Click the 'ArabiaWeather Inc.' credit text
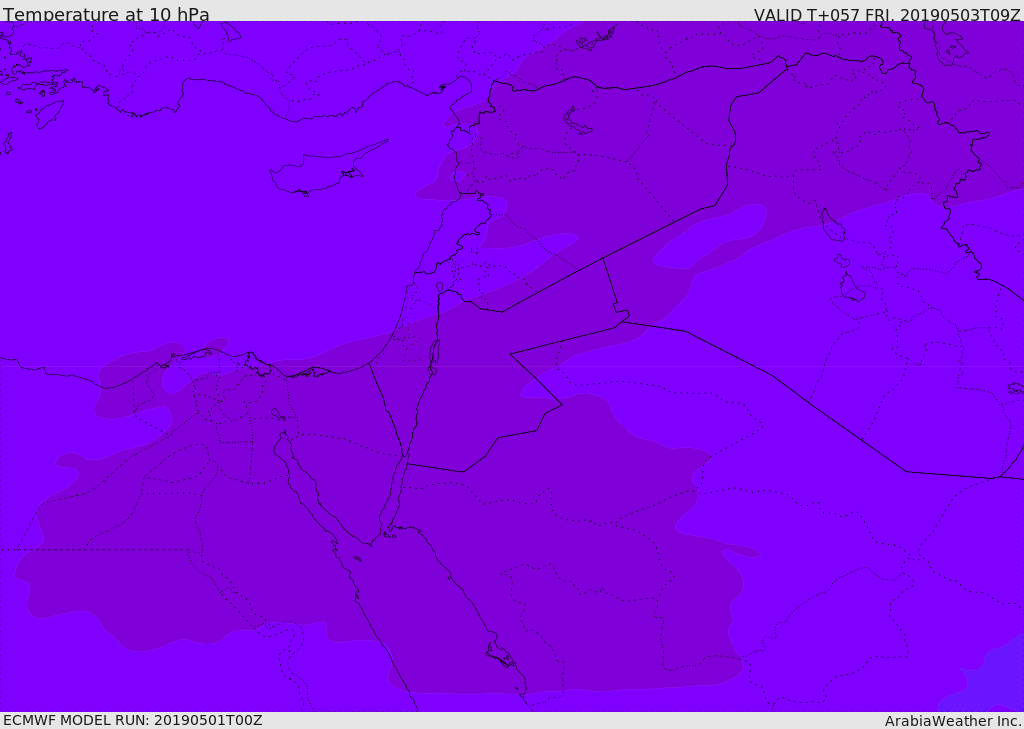The height and width of the screenshot is (729, 1024). point(953,721)
